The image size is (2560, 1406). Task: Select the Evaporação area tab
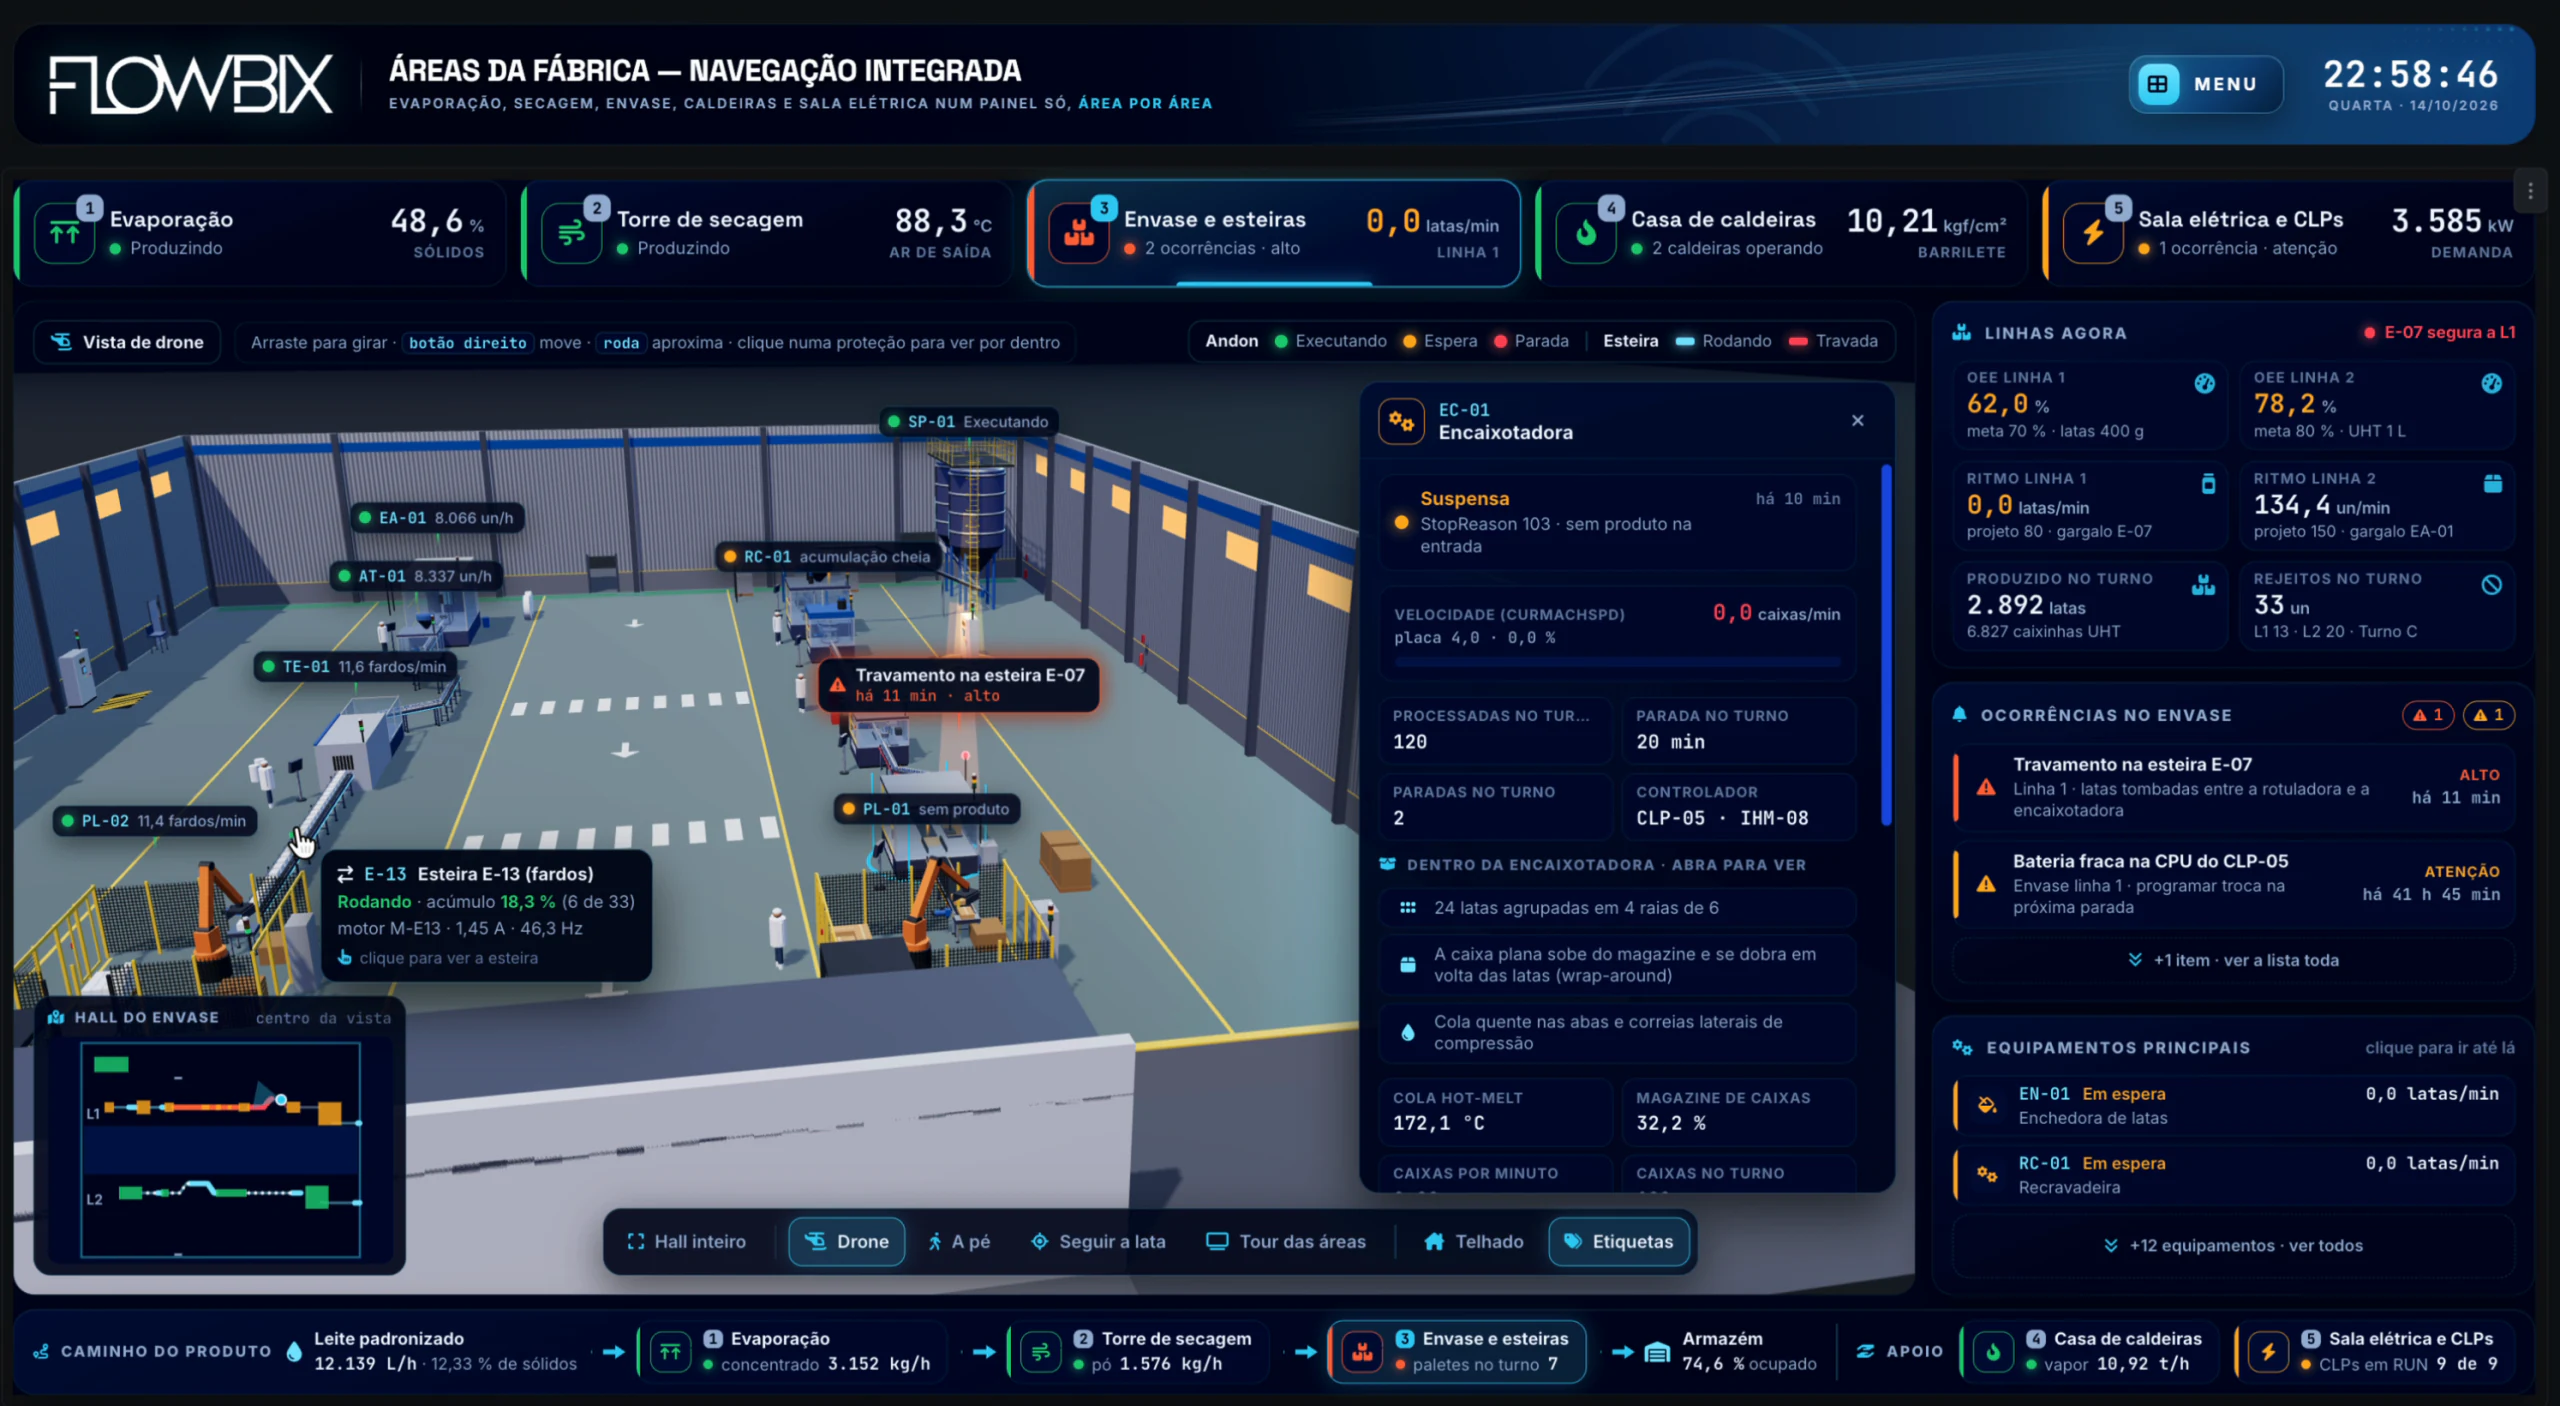[260, 233]
